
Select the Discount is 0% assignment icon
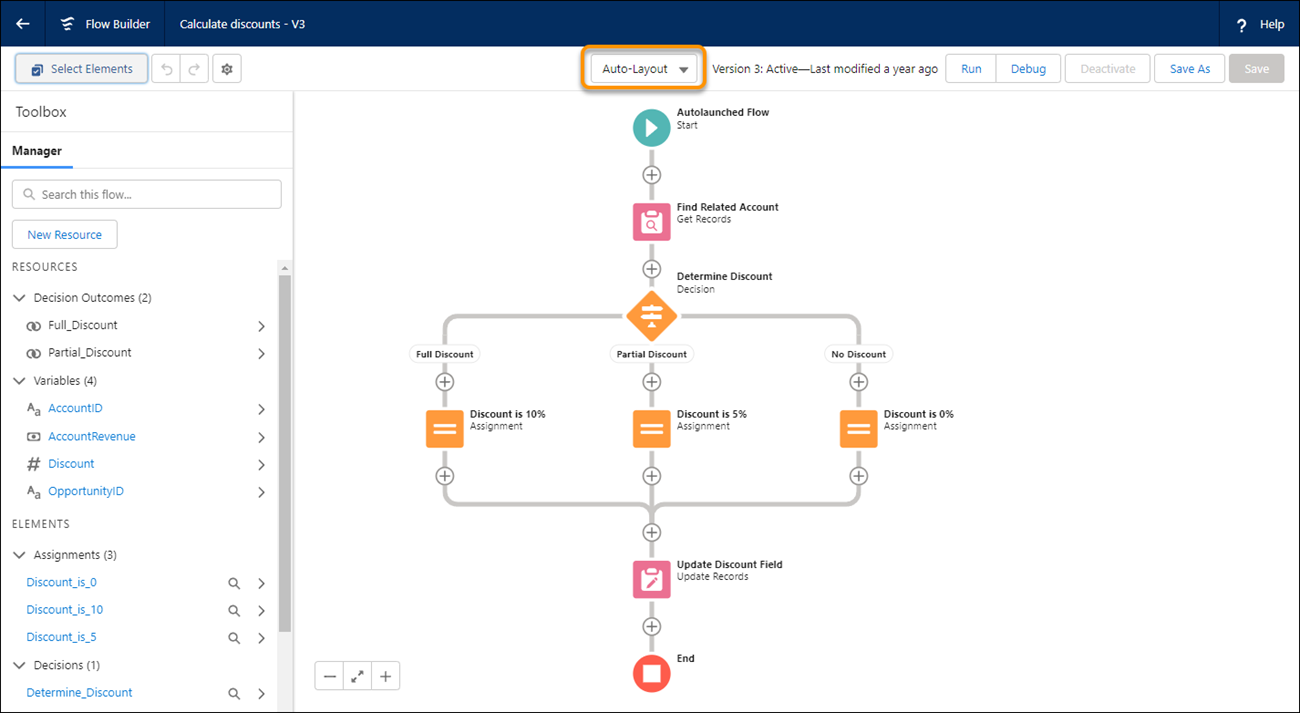858,429
